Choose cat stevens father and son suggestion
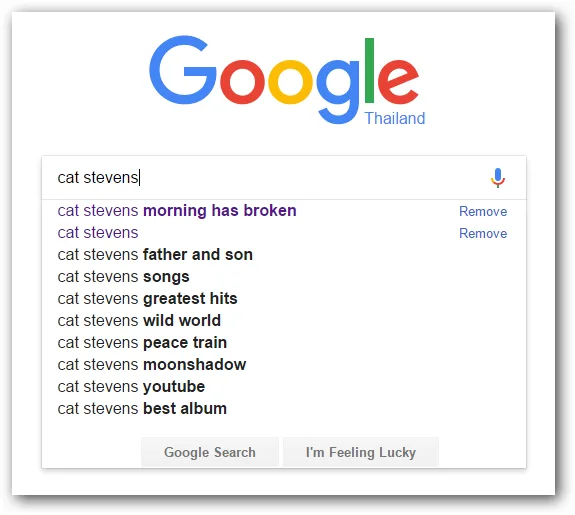The width and height of the screenshot is (575, 515). [x=155, y=255]
